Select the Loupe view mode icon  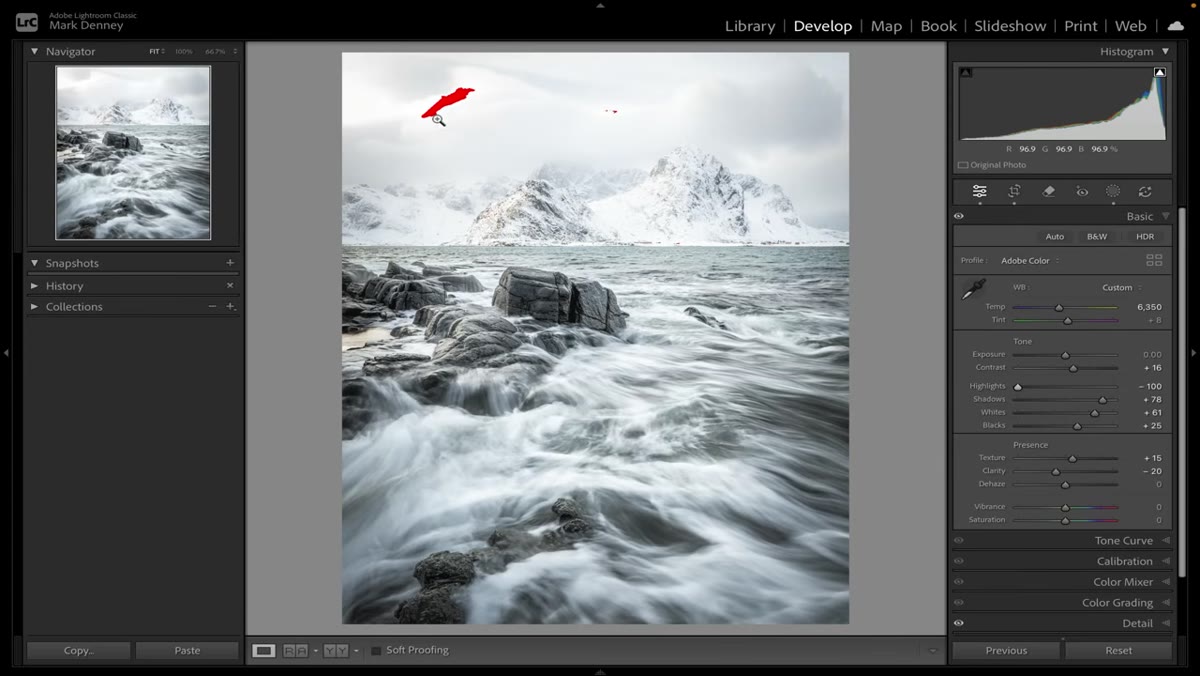[x=263, y=650]
